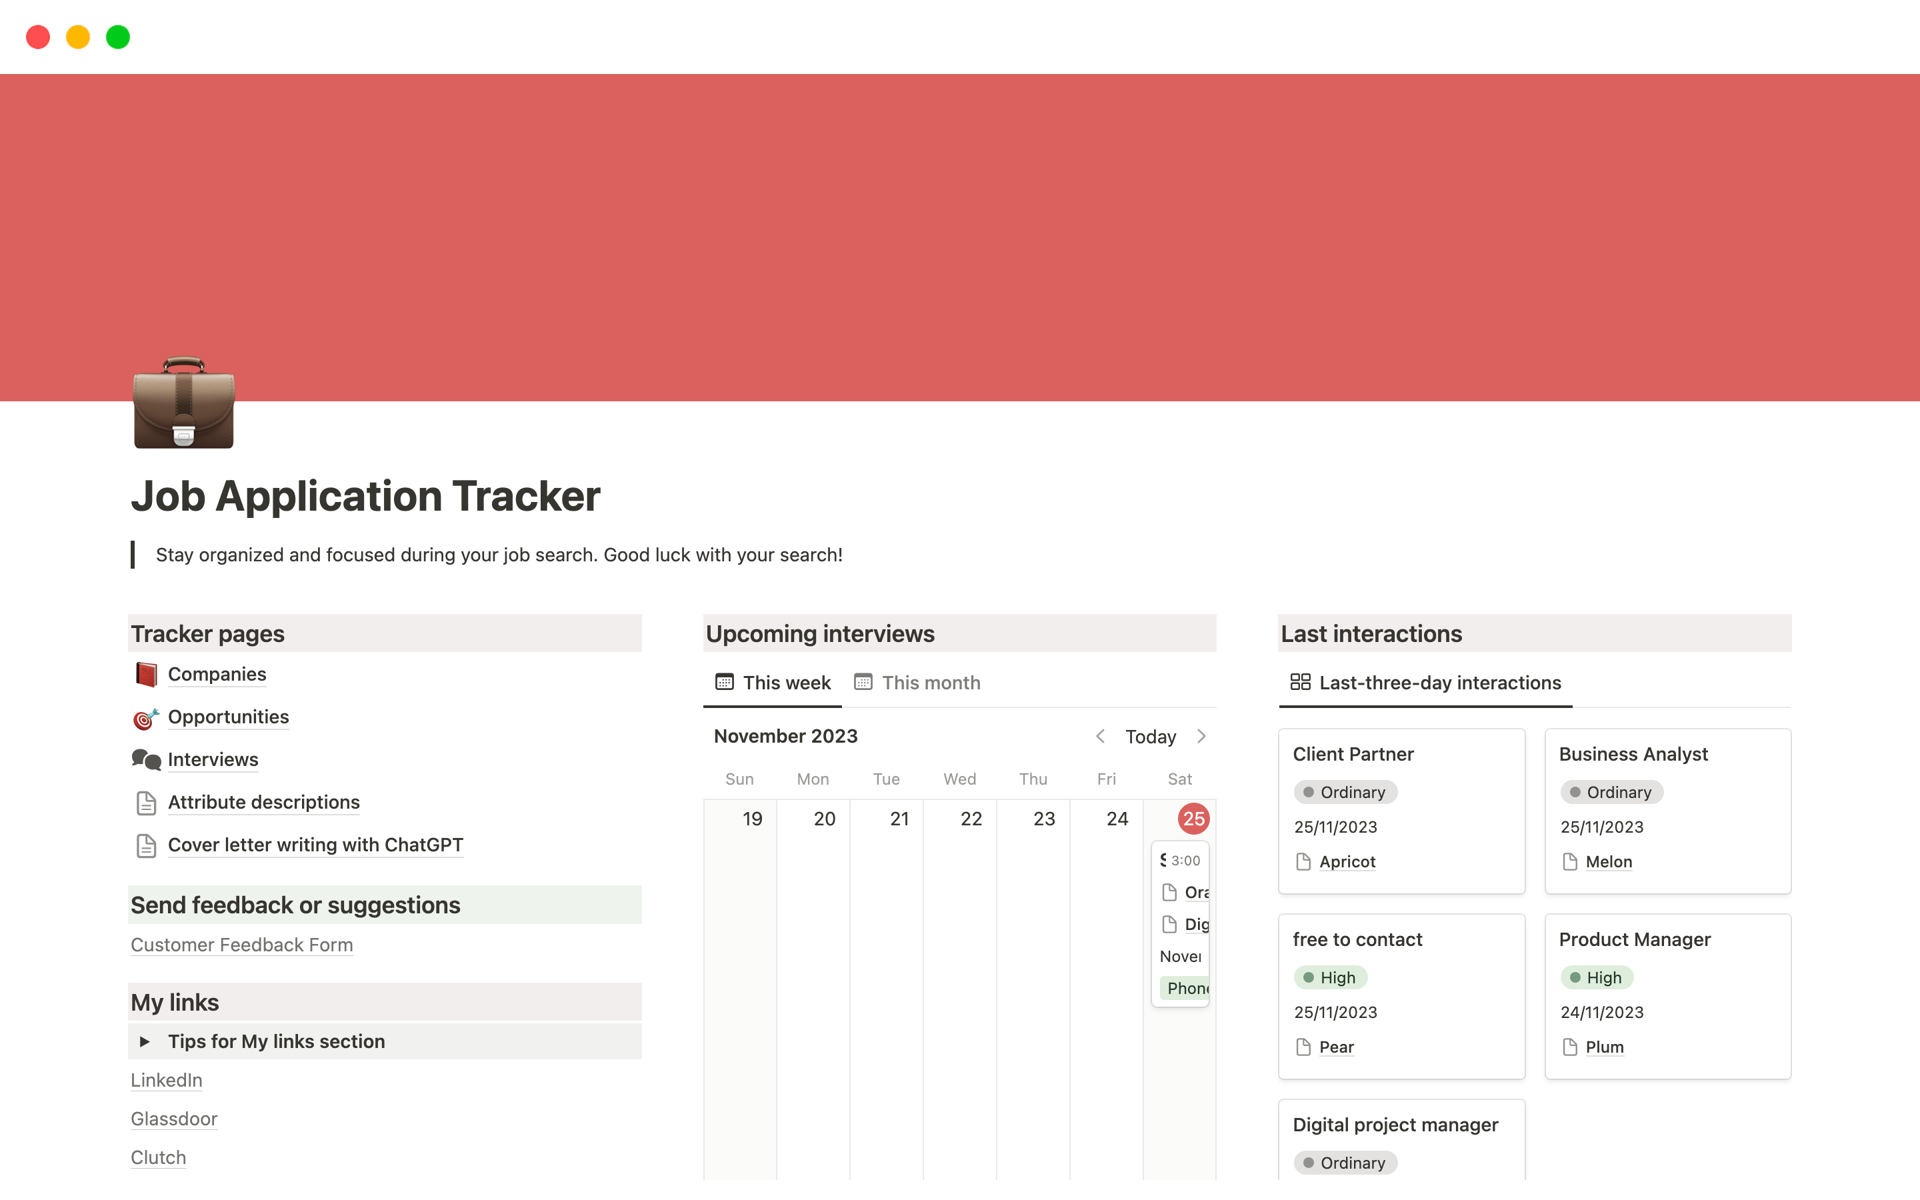Click the green window maximize button
The image size is (1920, 1200).
118,37
